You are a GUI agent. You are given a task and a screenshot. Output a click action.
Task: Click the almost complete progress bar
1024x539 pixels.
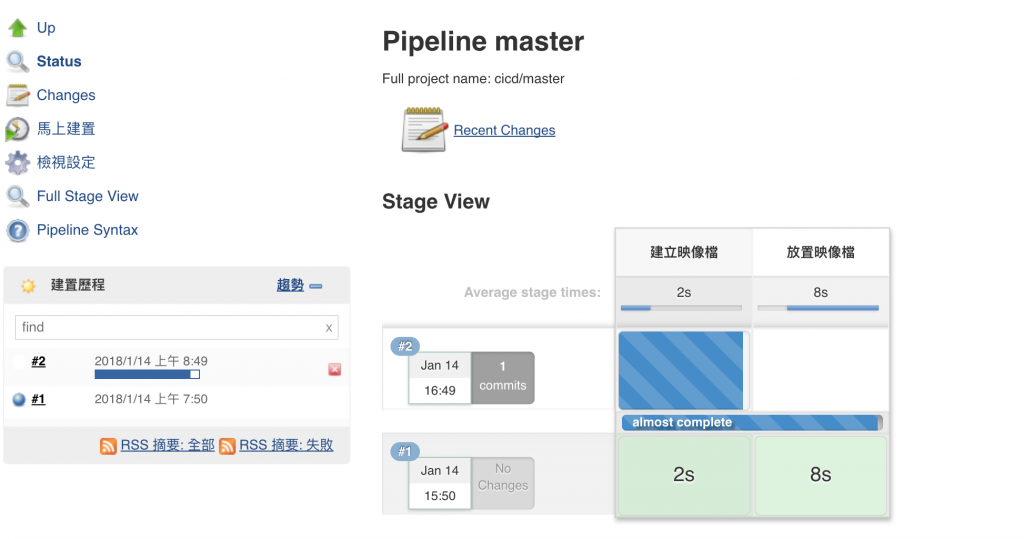[x=751, y=422]
